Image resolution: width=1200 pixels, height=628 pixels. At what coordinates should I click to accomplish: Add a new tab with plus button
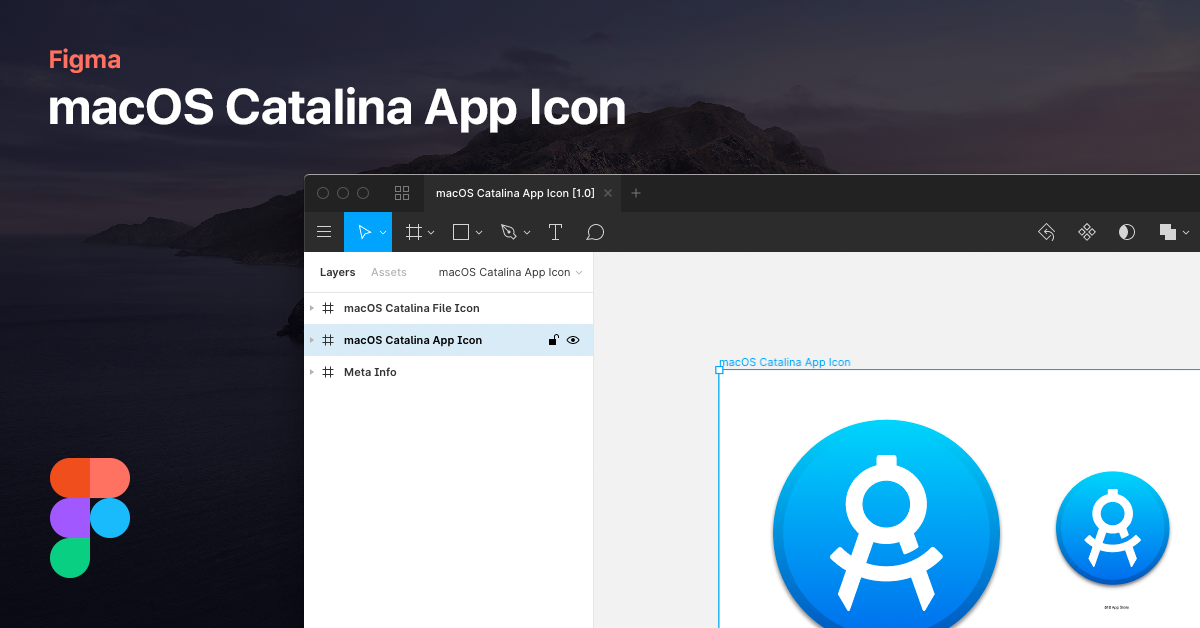[x=636, y=193]
